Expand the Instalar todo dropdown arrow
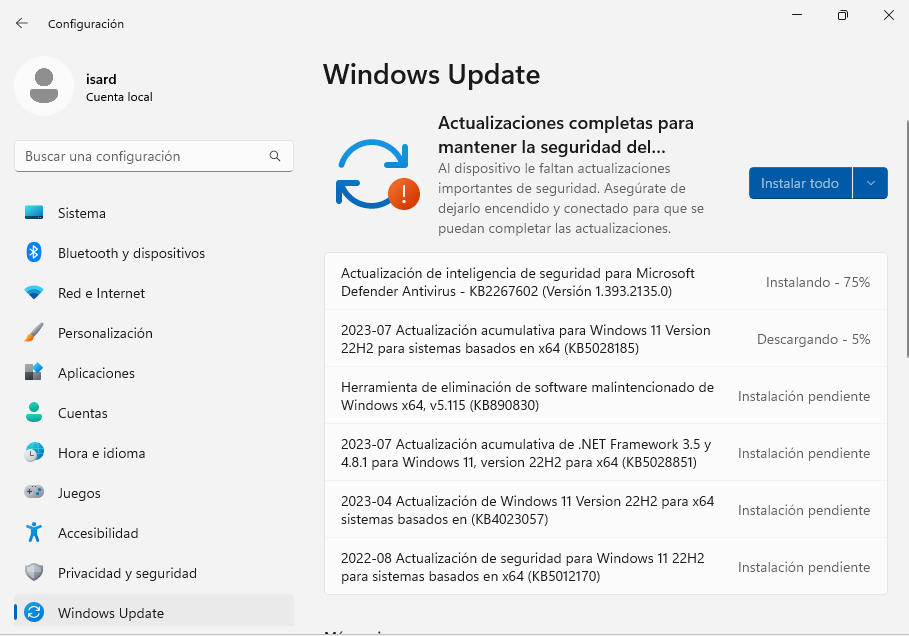Screen dimensions: 909x636 pos(870,183)
